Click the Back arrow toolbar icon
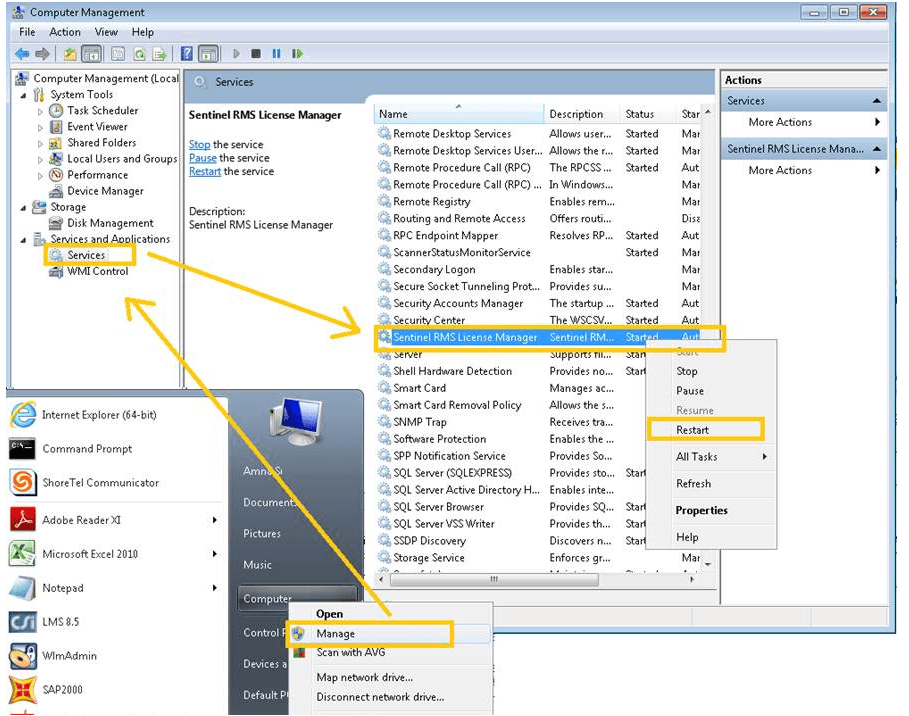 pos(22,54)
